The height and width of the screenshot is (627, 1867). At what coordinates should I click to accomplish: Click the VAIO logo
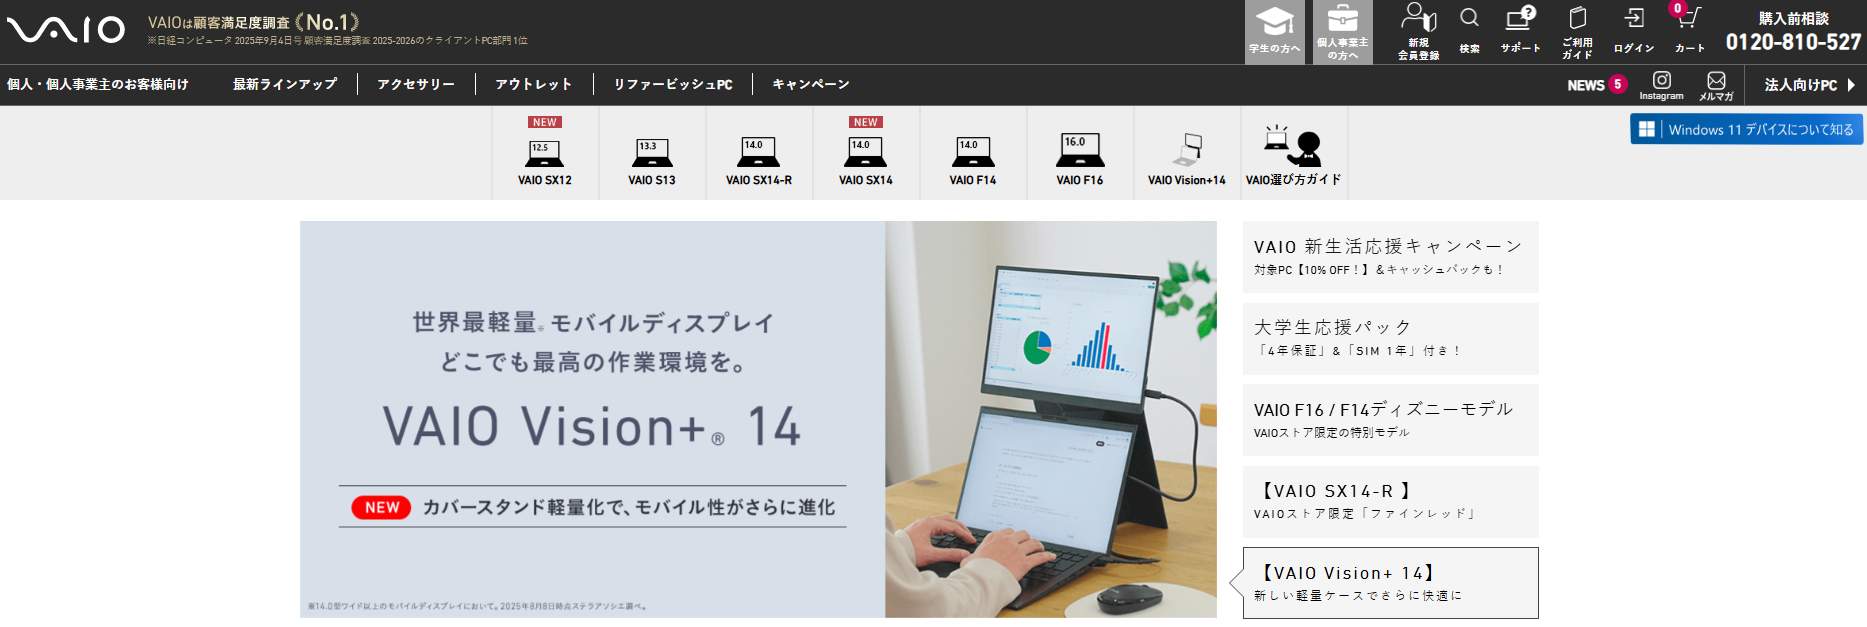coord(66,30)
